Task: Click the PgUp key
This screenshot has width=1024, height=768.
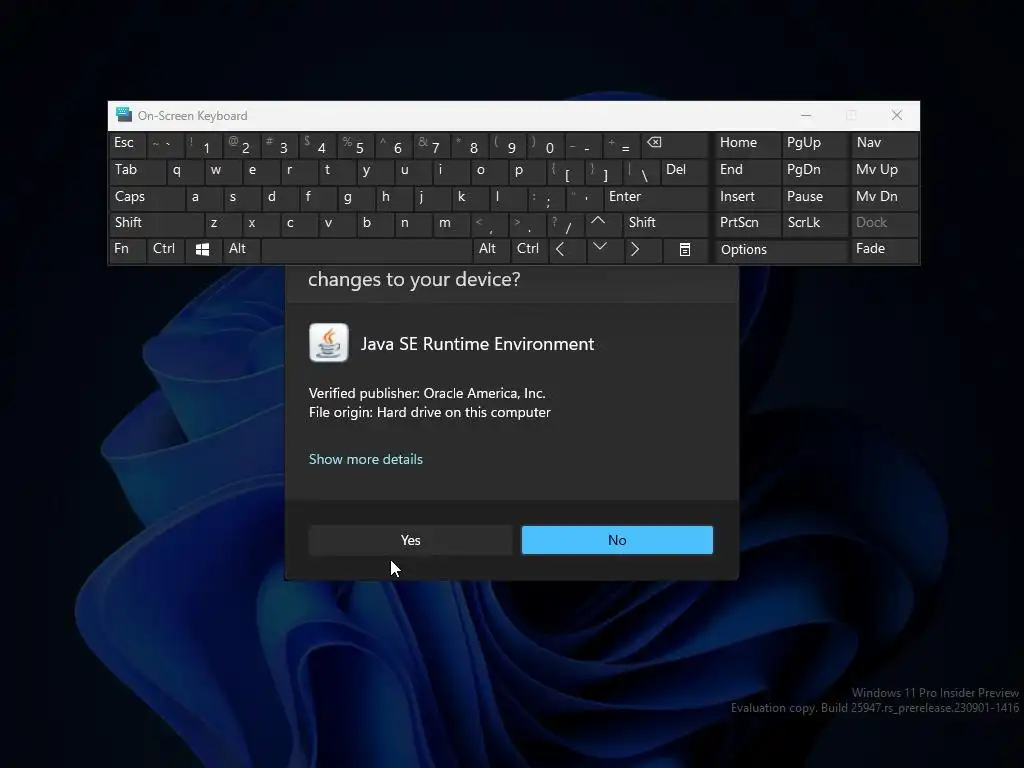Action: coord(815,144)
